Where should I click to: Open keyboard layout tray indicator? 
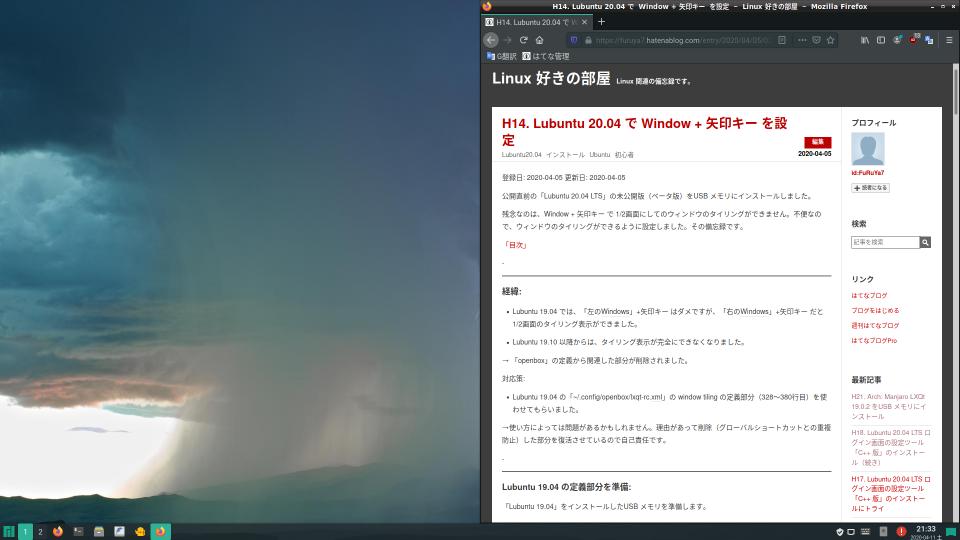[865, 531]
